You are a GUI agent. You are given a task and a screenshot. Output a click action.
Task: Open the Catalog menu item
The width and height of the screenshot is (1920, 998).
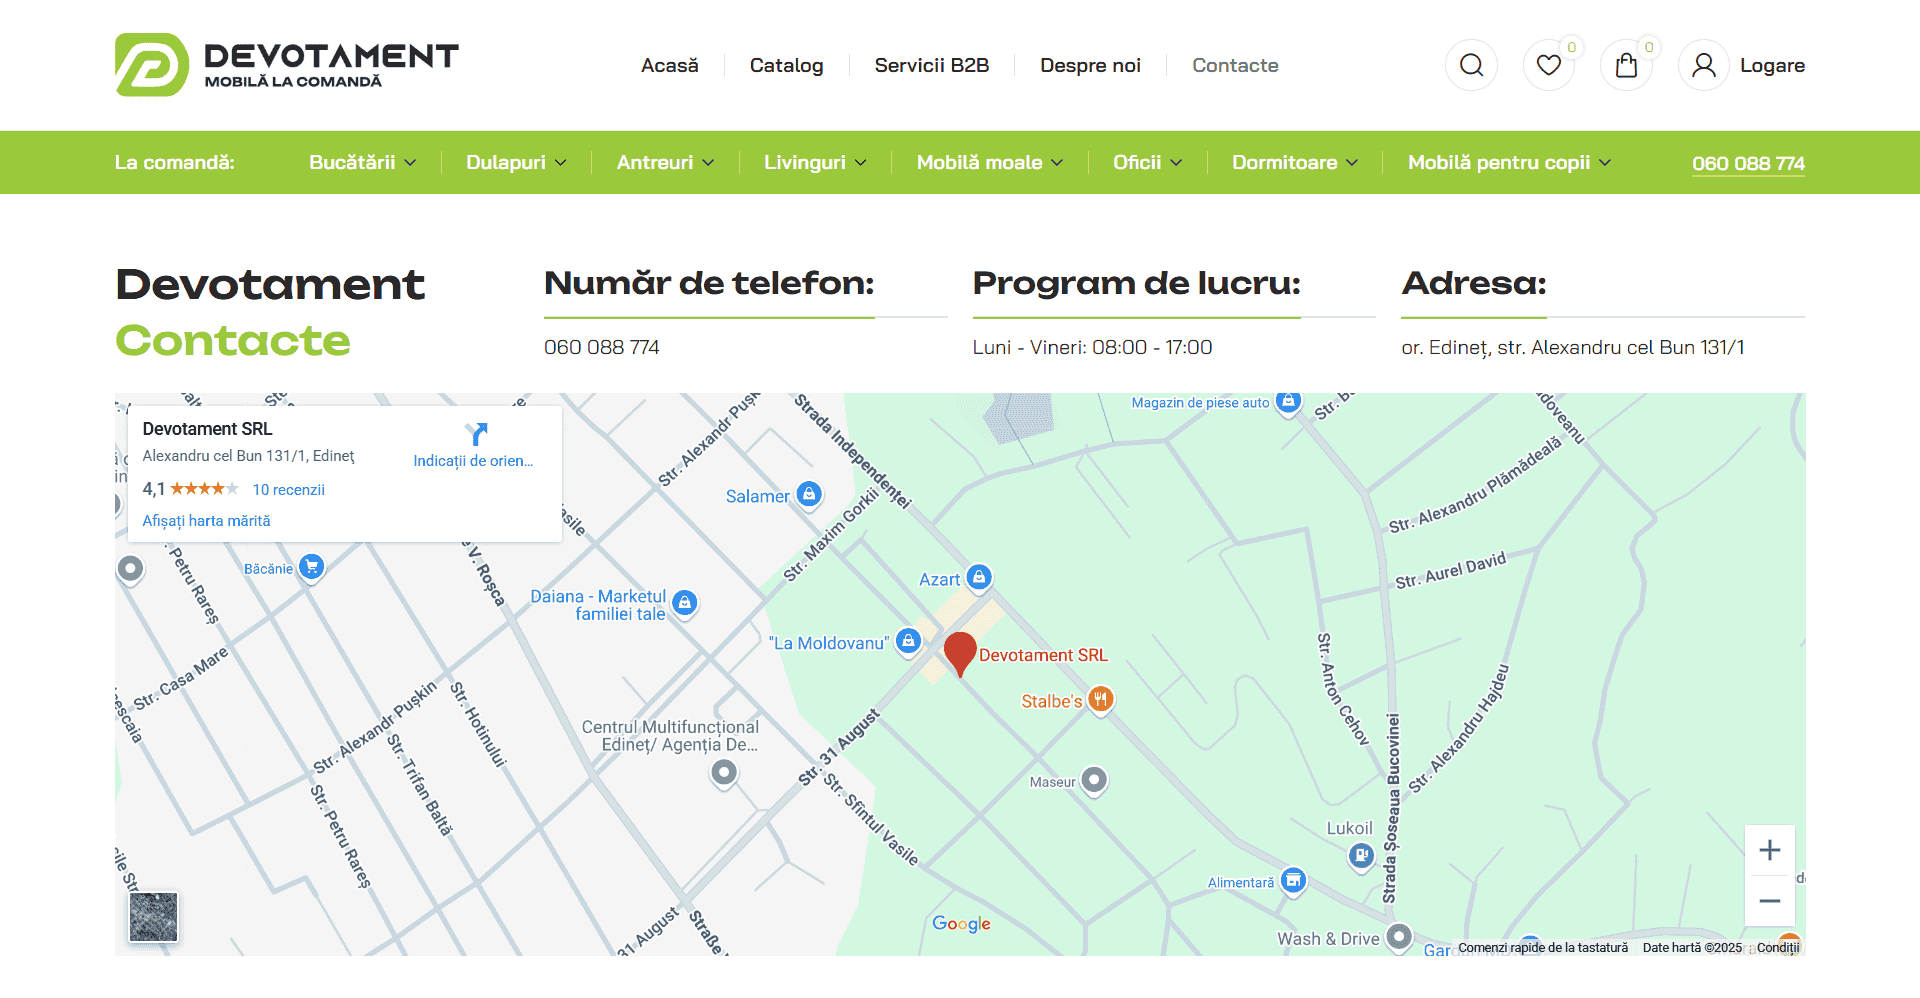point(787,65)
